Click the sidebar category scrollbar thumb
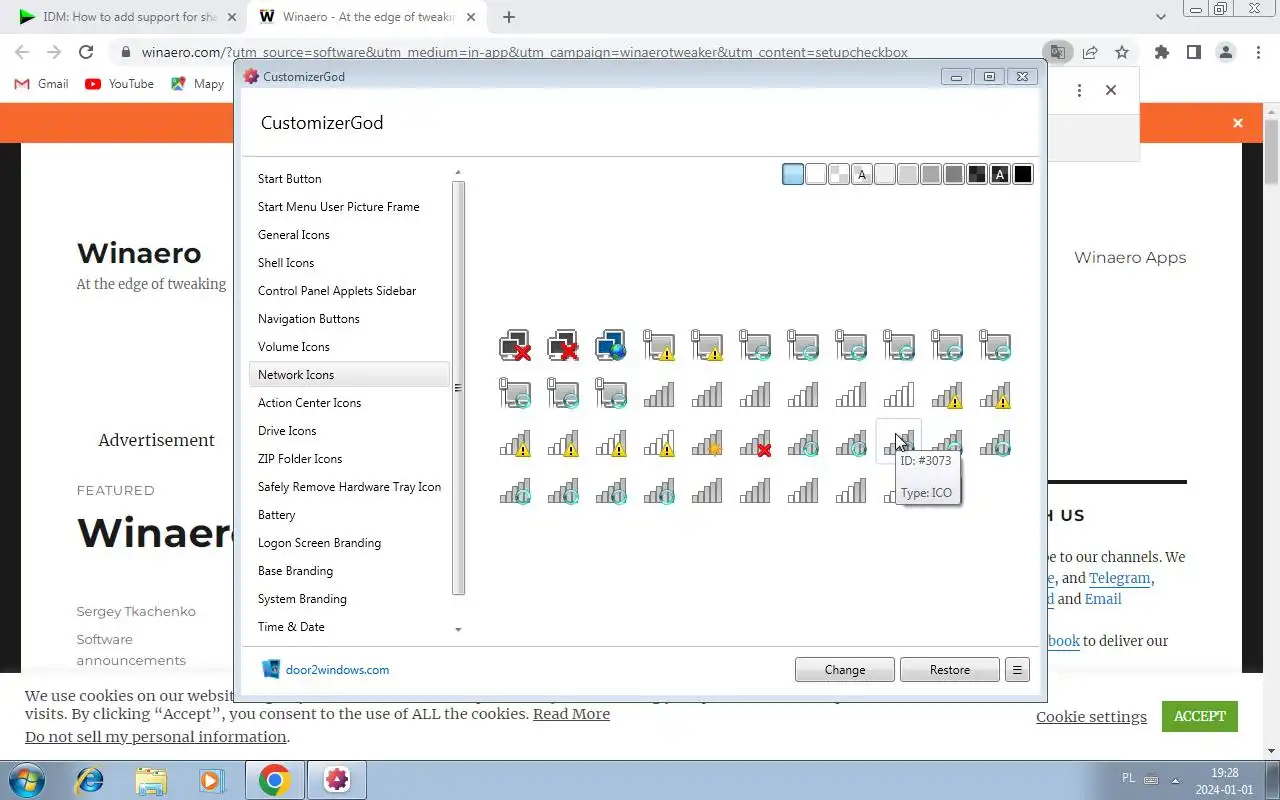Image resolution: width=1280 pixels, height=800 pixels. [458, 388]
